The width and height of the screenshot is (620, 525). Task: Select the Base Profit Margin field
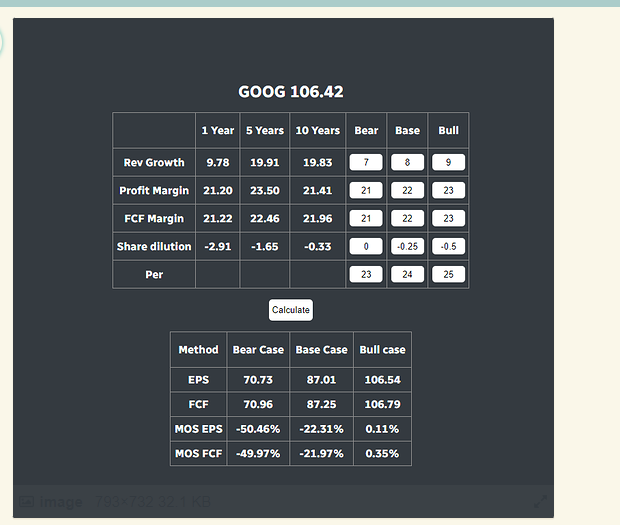tap(407, 191)
